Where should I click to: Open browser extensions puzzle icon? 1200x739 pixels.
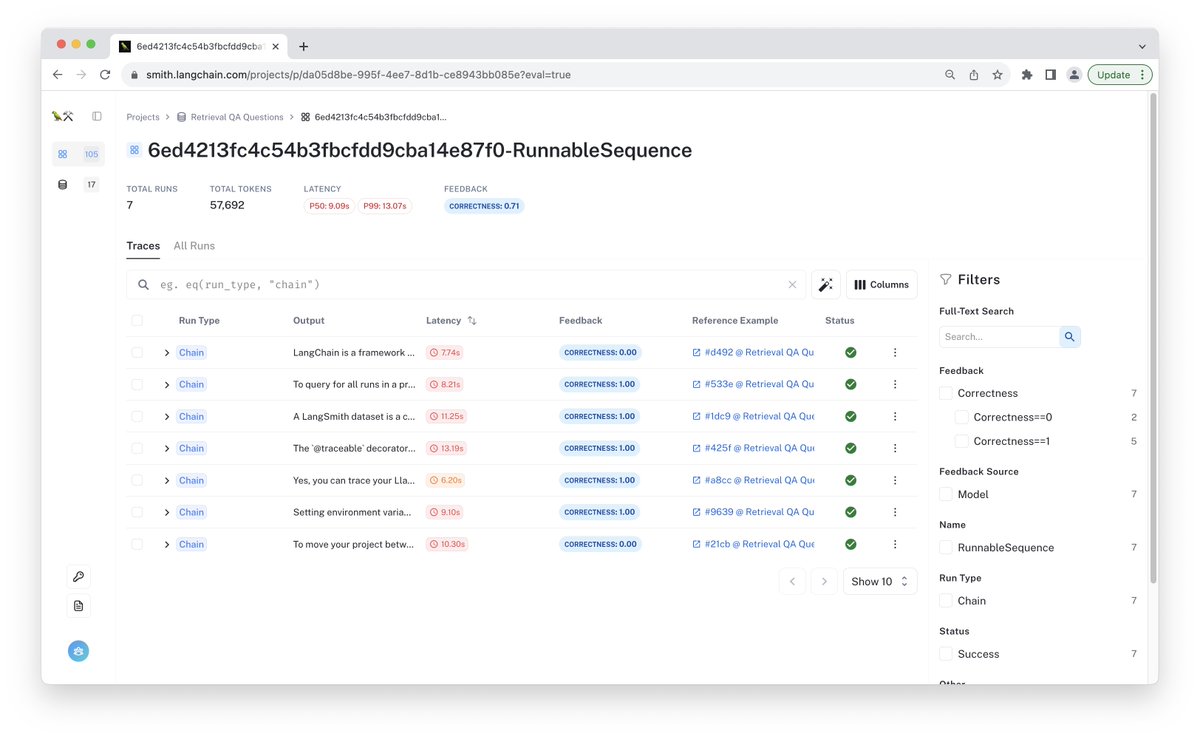pos(1026,75)
